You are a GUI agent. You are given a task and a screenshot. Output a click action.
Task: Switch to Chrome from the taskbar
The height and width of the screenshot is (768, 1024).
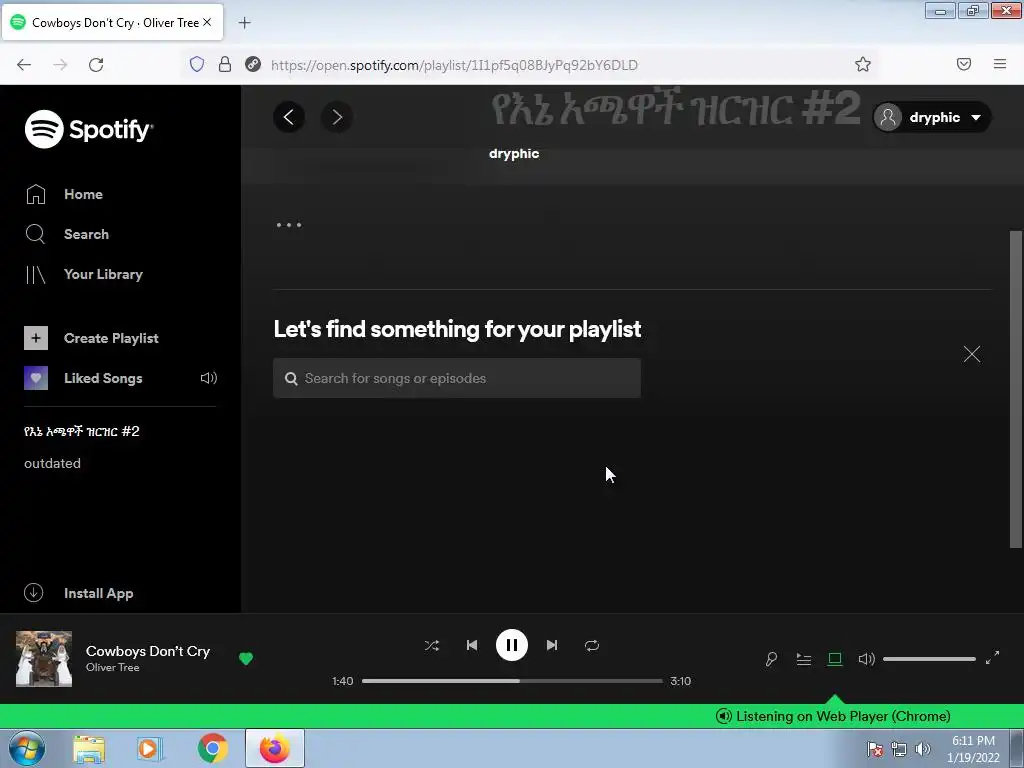coord(212,748)
